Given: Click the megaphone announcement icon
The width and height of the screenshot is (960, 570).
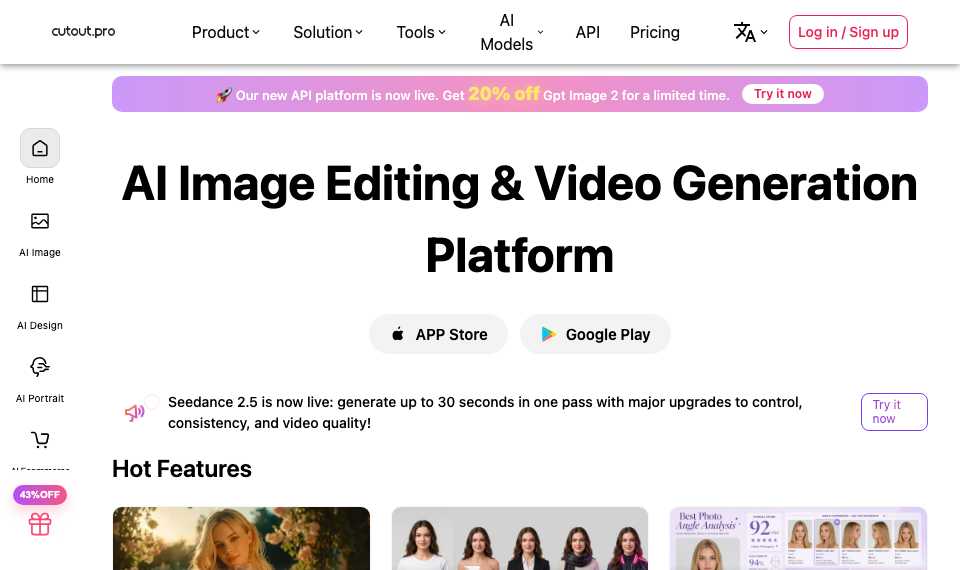Looking at the screenshot, I should 135,412.
